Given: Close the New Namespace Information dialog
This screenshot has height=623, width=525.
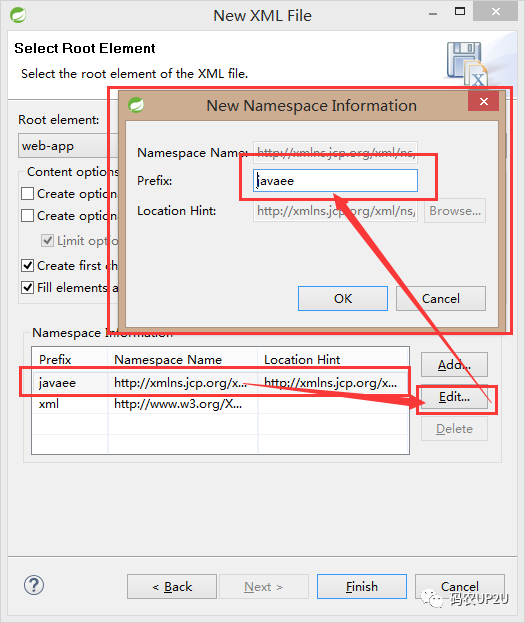Looking at the screenshot, I should 483,101.
